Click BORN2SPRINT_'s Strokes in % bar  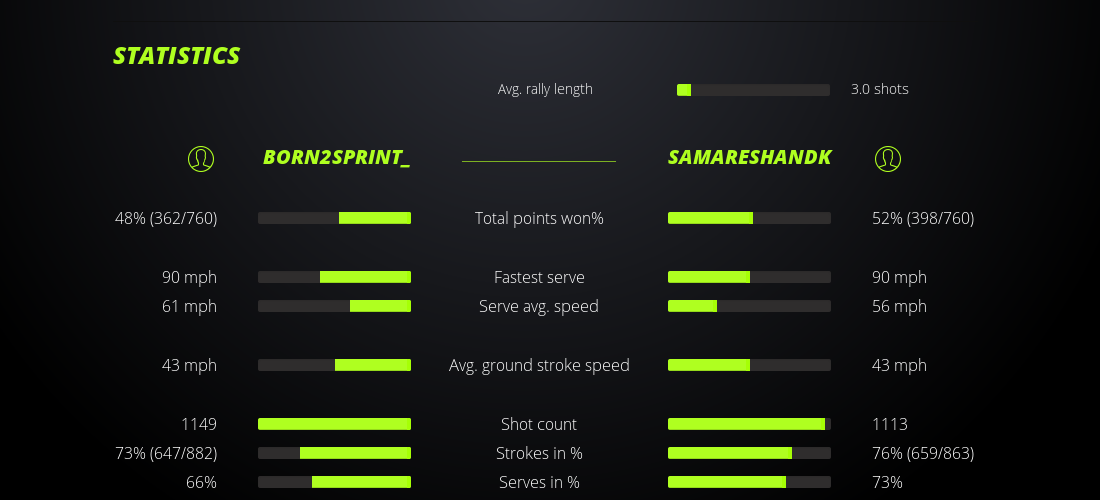tap(334, 453)
